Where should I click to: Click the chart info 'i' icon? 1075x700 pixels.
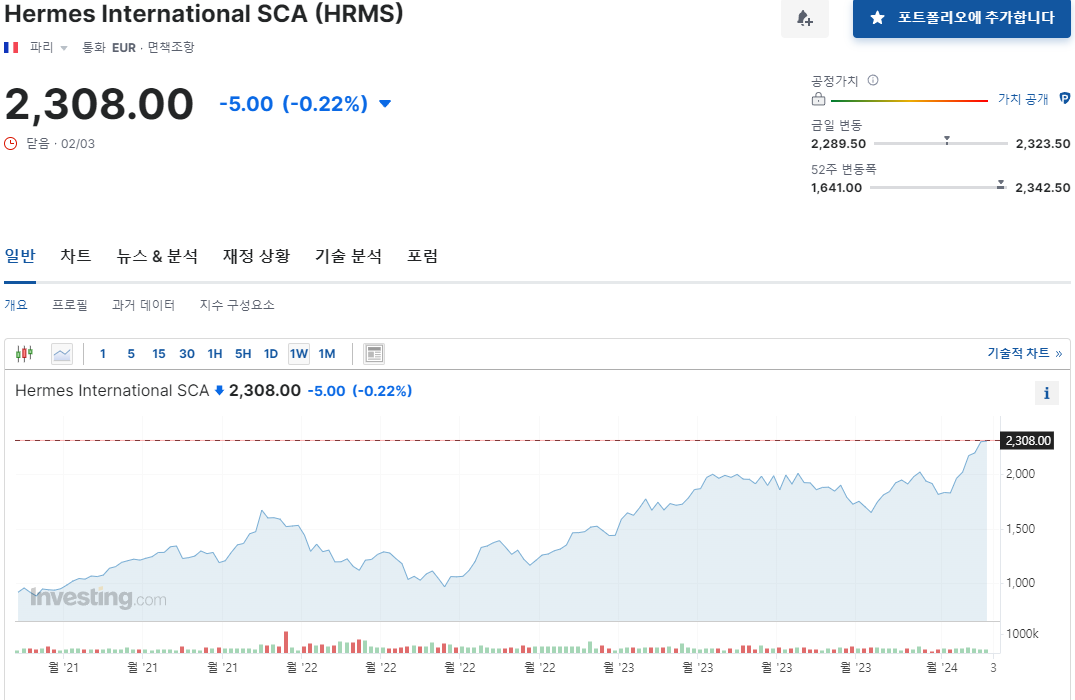pyautogui.click(x=1046, y=393)
